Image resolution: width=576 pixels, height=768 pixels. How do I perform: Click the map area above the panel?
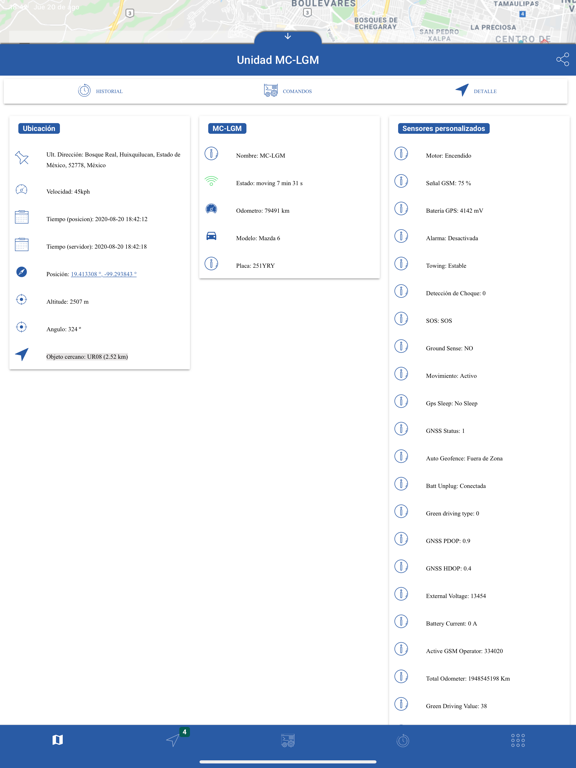click(288, 20)
